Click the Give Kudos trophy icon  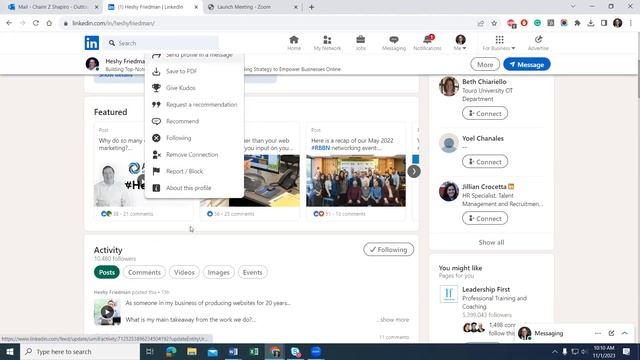[156, 88]
